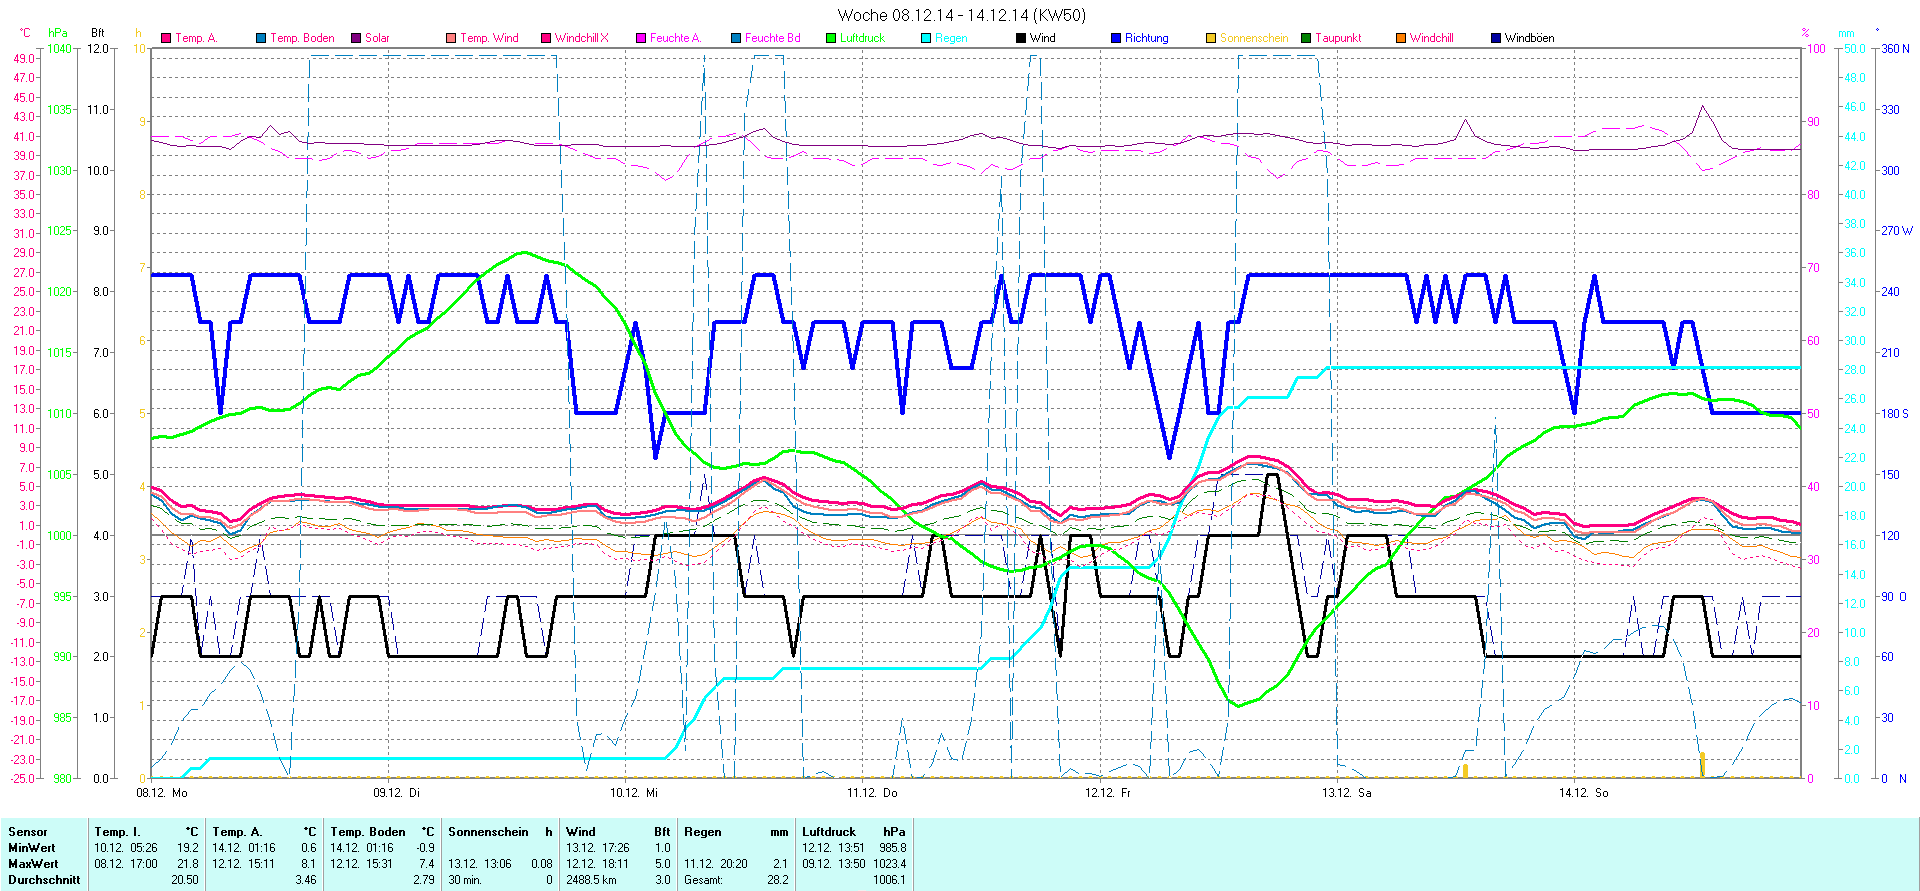Click the Richtung legend label
The image size is (1920, 891).
point(1146,38)
